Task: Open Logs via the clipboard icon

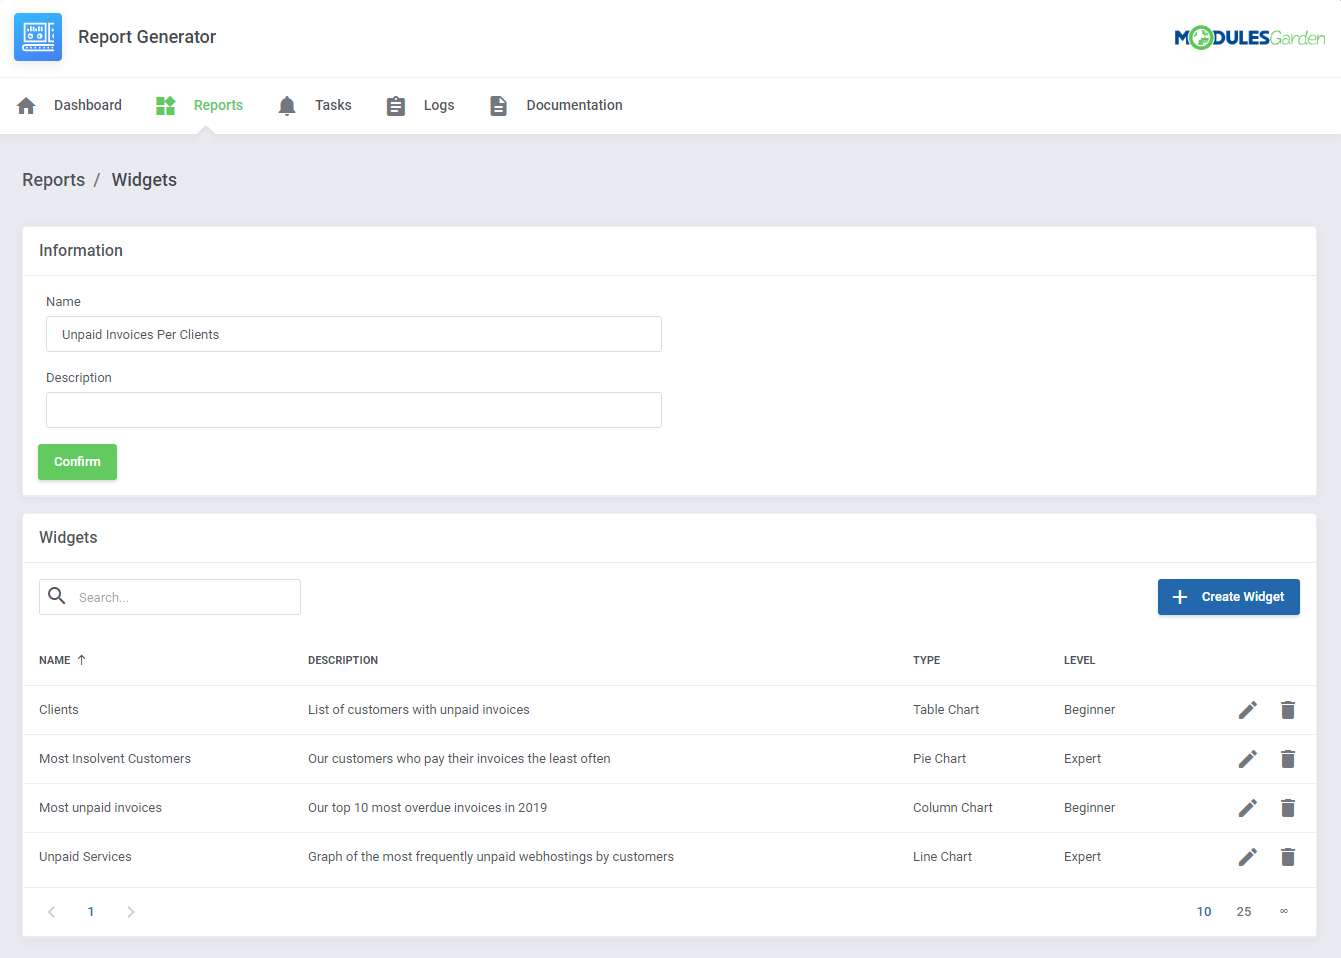Action: pyautogui.click(x=395, y=104)
